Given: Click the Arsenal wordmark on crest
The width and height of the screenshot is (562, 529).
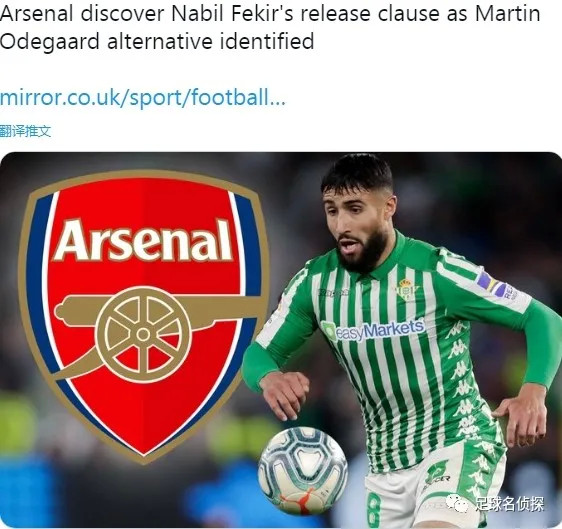Looking at the screenshot, I should pos(143,240).
